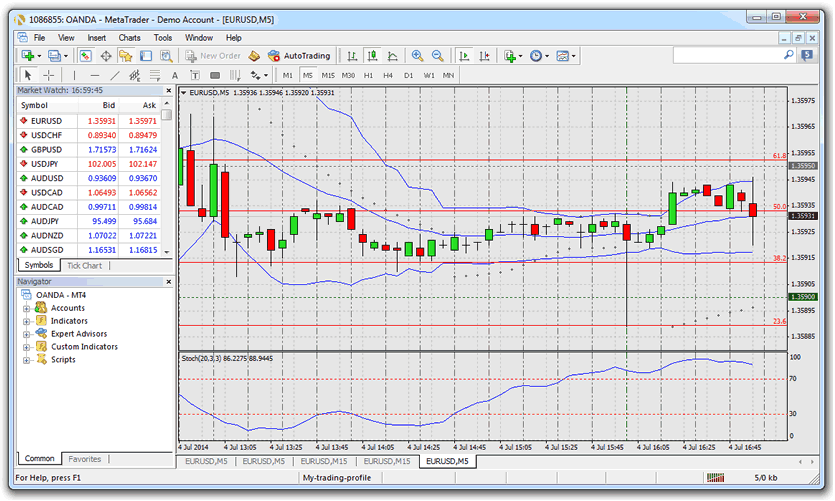The height and width of the screenshot is (501, 835).
Task: Select the Crosshair tool
Action: pos(48,76)
